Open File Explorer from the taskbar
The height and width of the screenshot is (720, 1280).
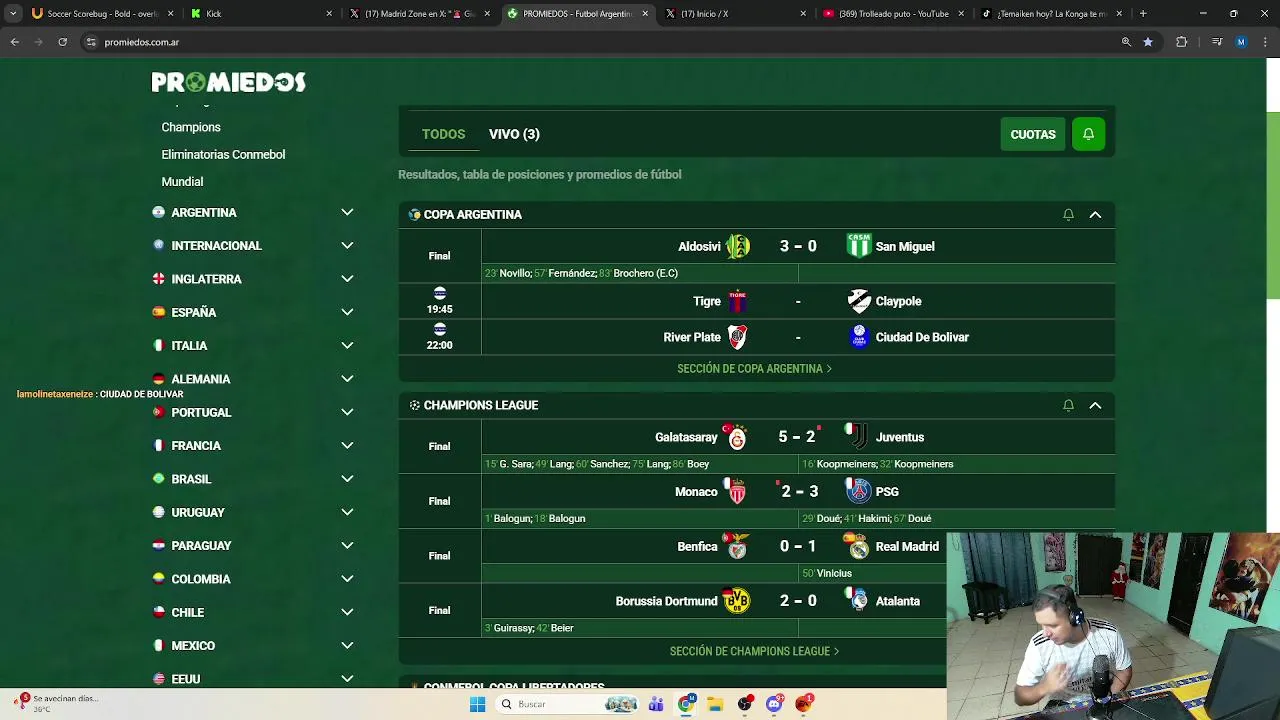716,704
